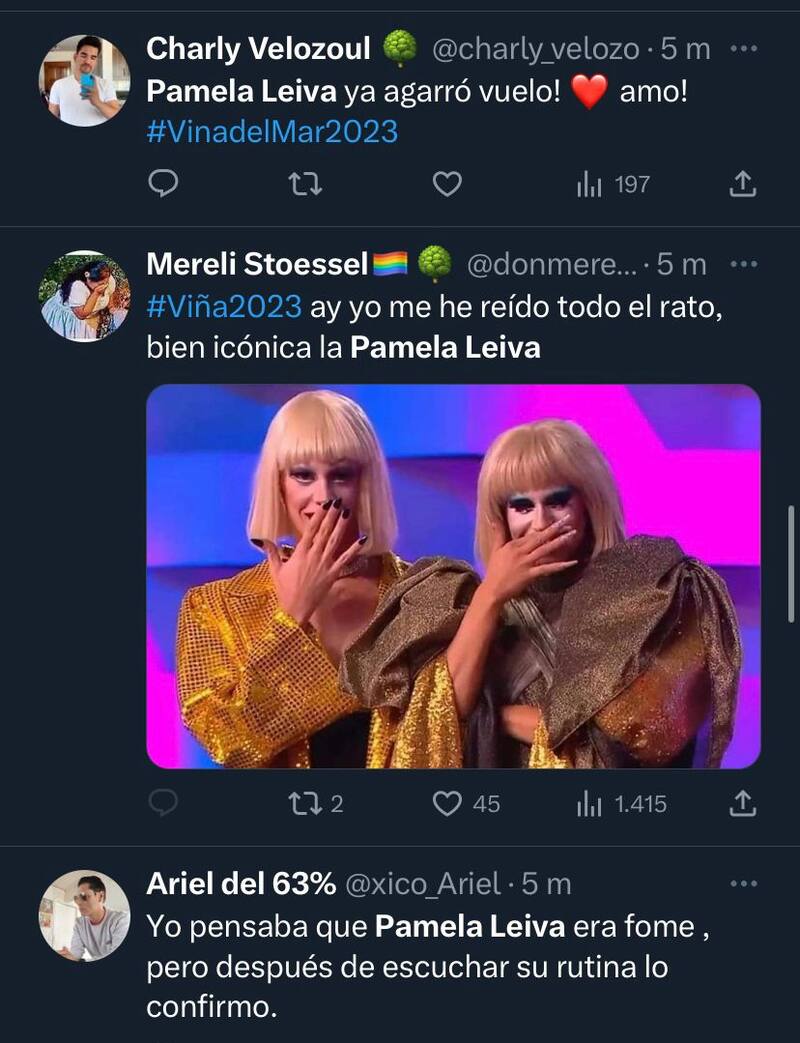800x1043 pixels.
Task: Open more options on Charly Velozoul's tweet
Action: click(744, 47)
